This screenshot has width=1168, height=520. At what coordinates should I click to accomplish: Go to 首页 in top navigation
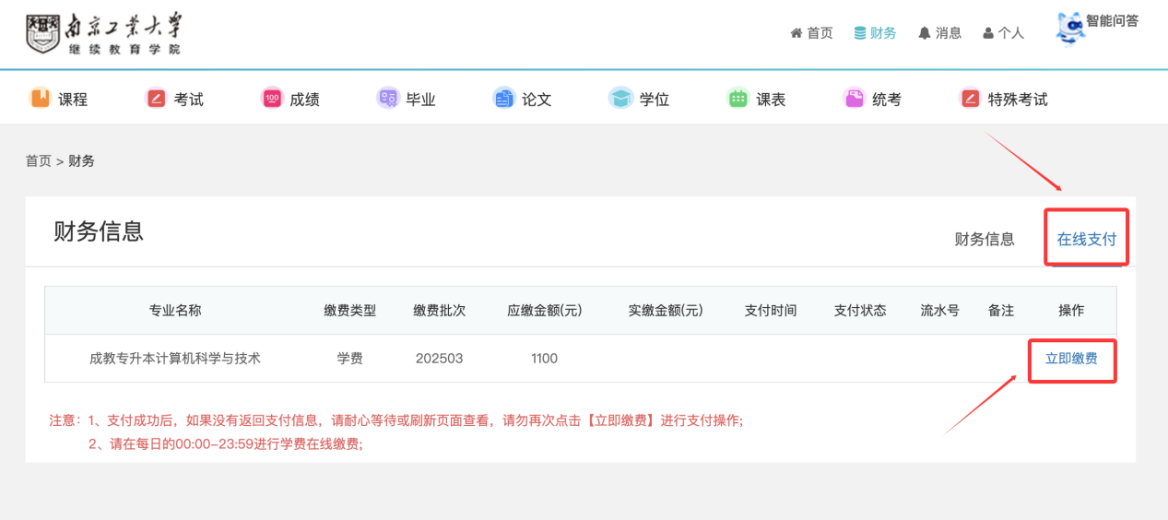click(811, 33)
